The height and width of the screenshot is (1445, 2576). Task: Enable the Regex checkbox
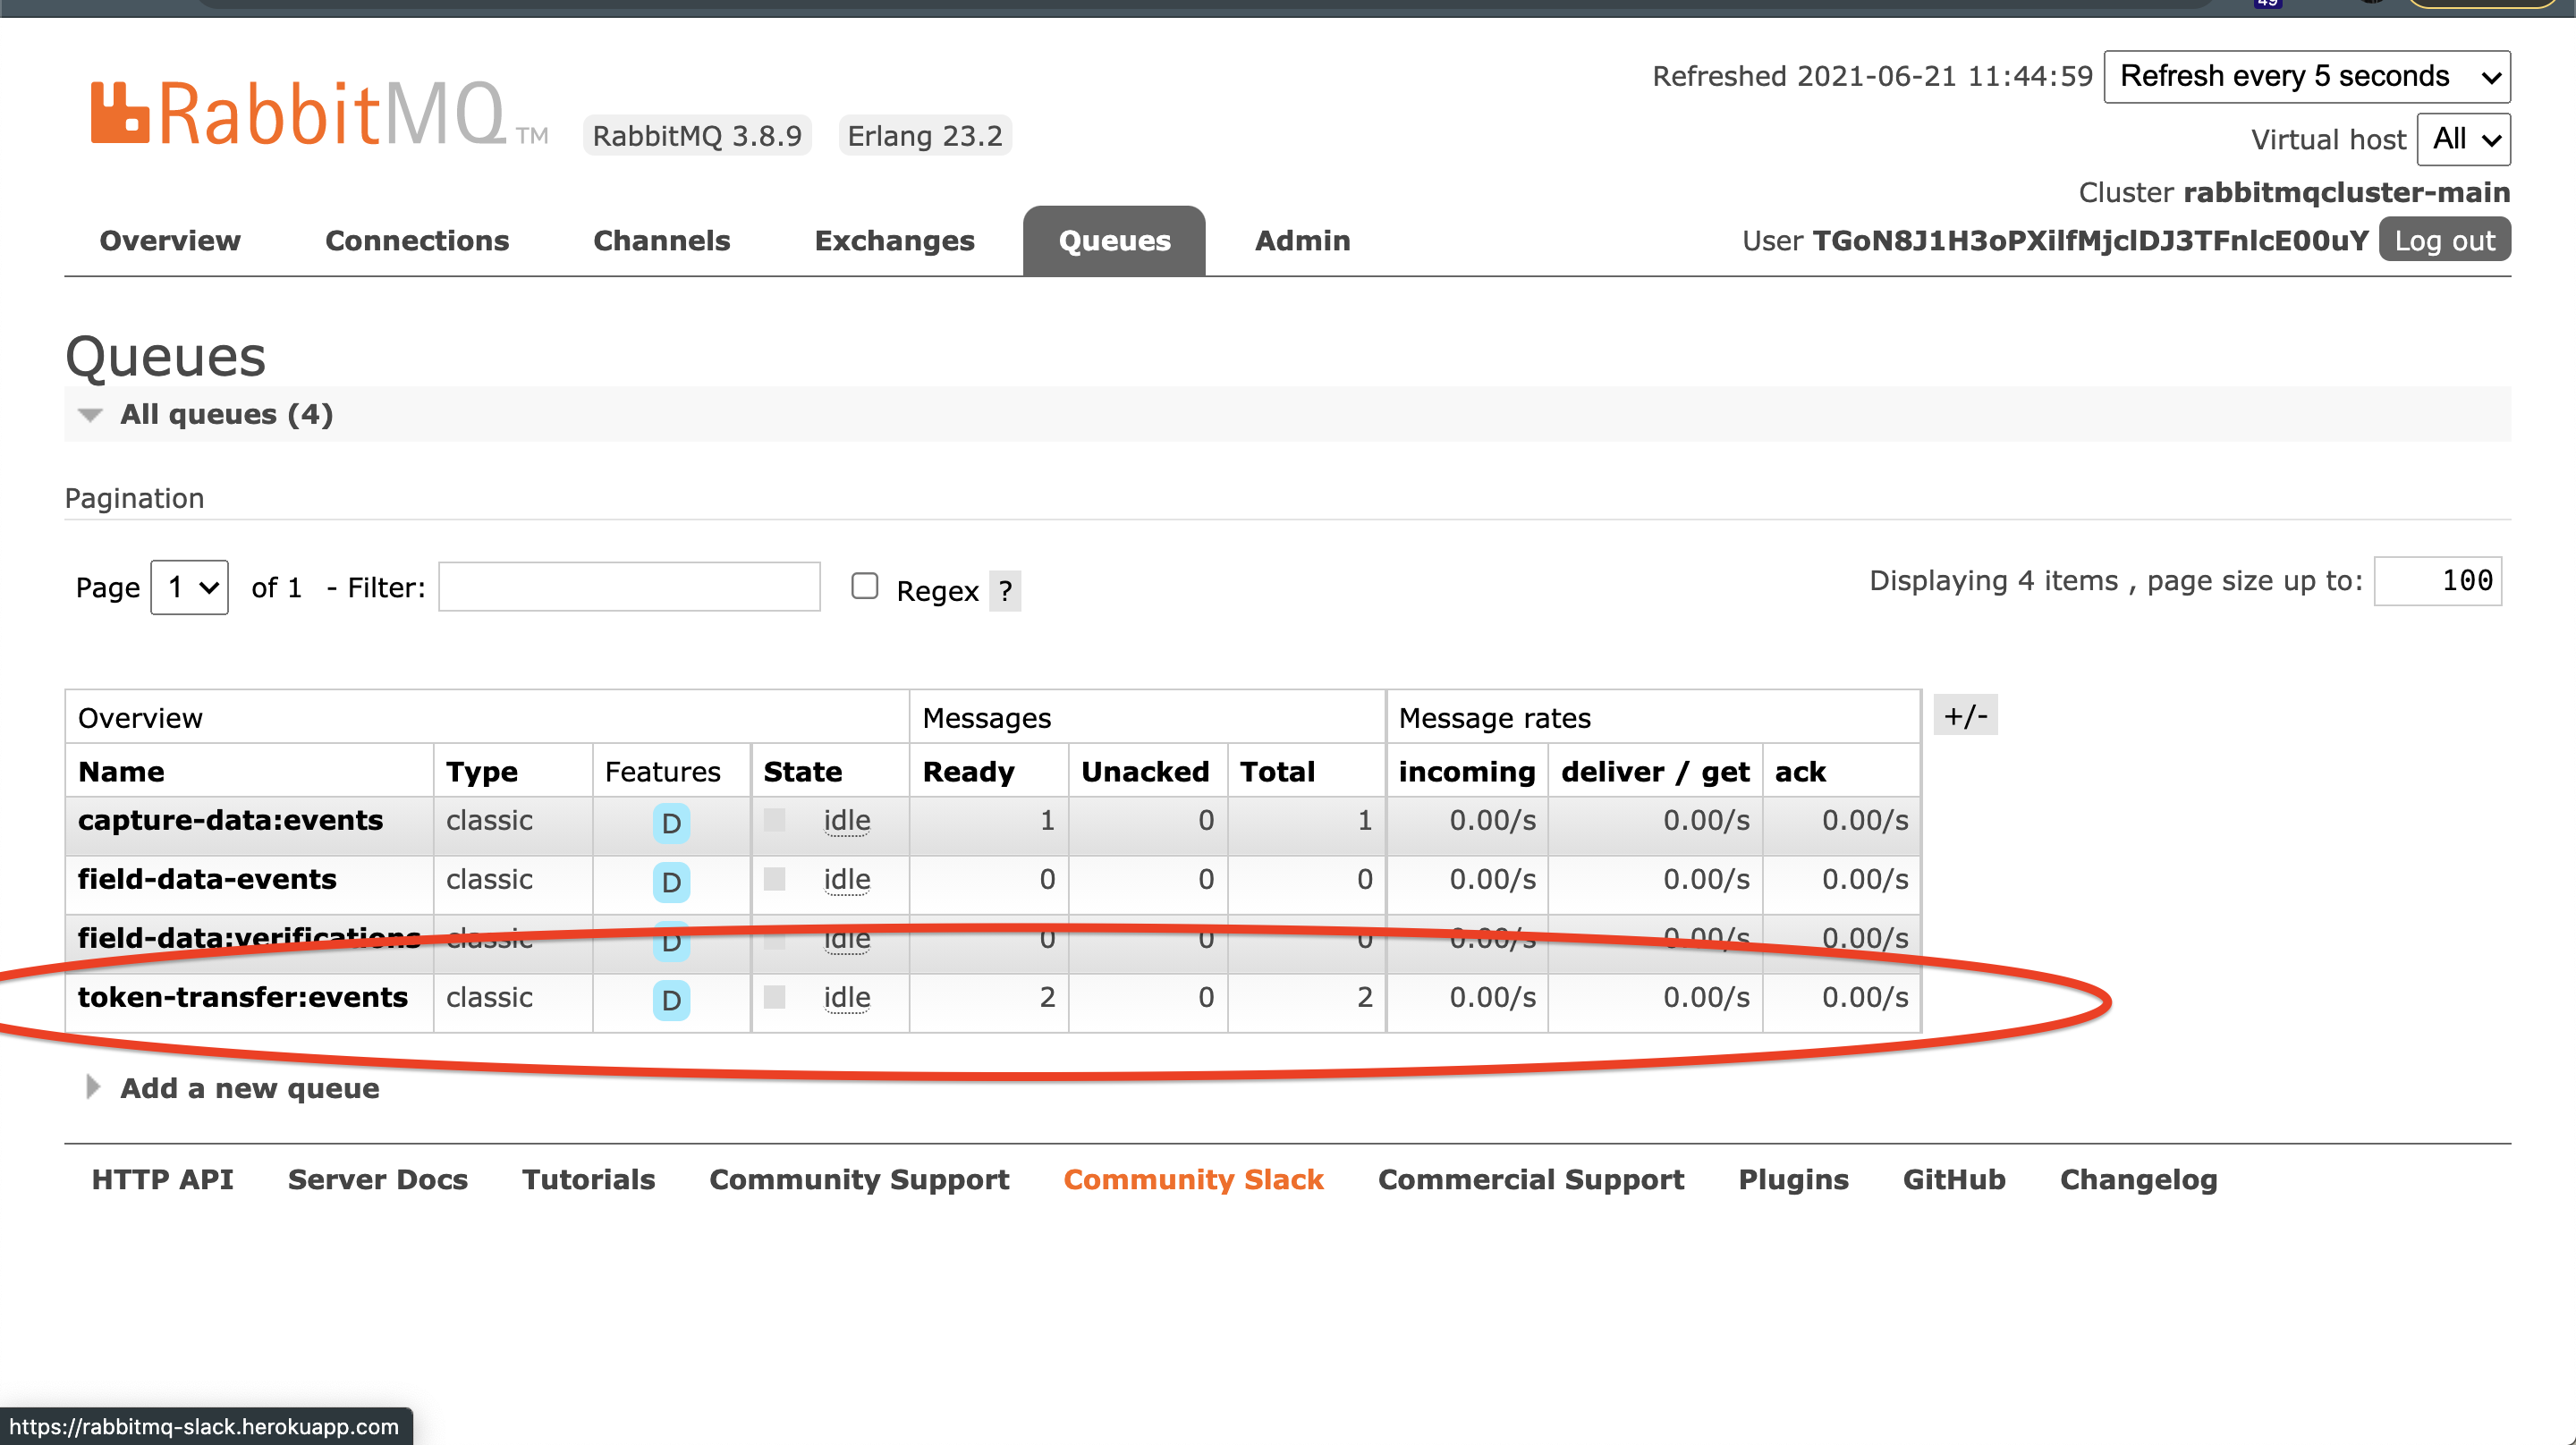[864, 586]
